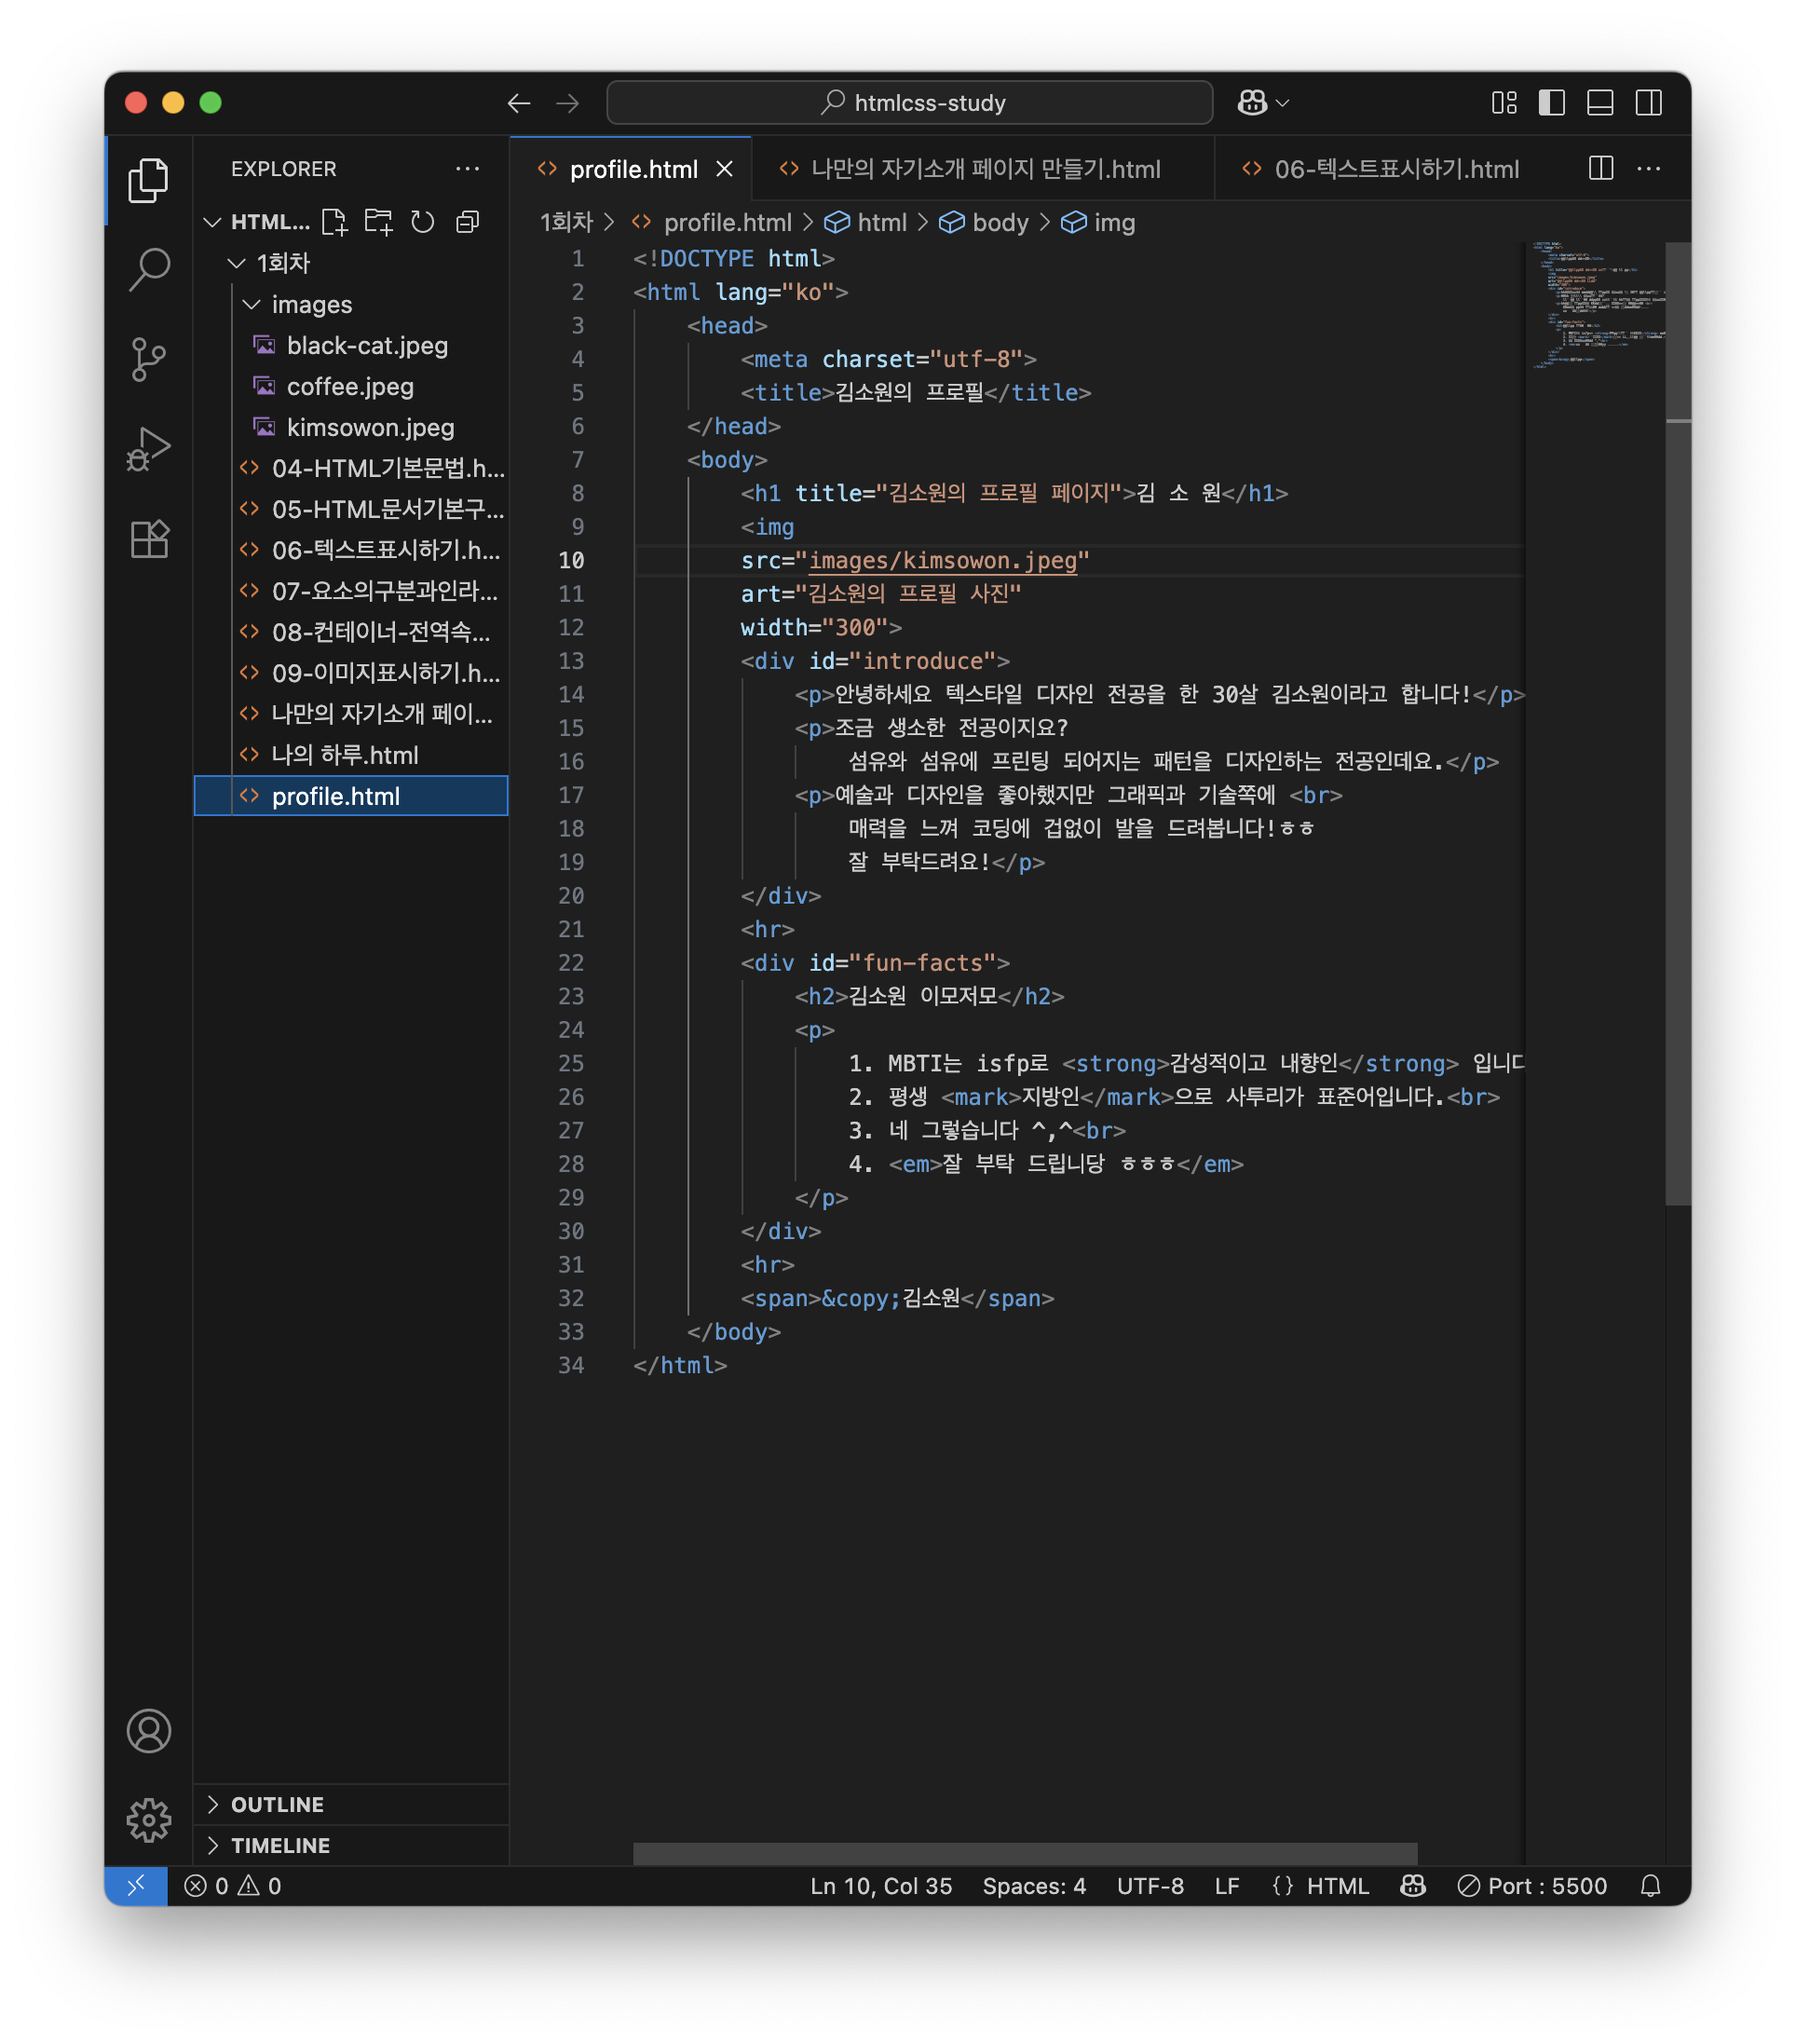The image size is (1796, 2044).
Task: Expand the OUTLINE section
Action: [x=277, y=1804]
